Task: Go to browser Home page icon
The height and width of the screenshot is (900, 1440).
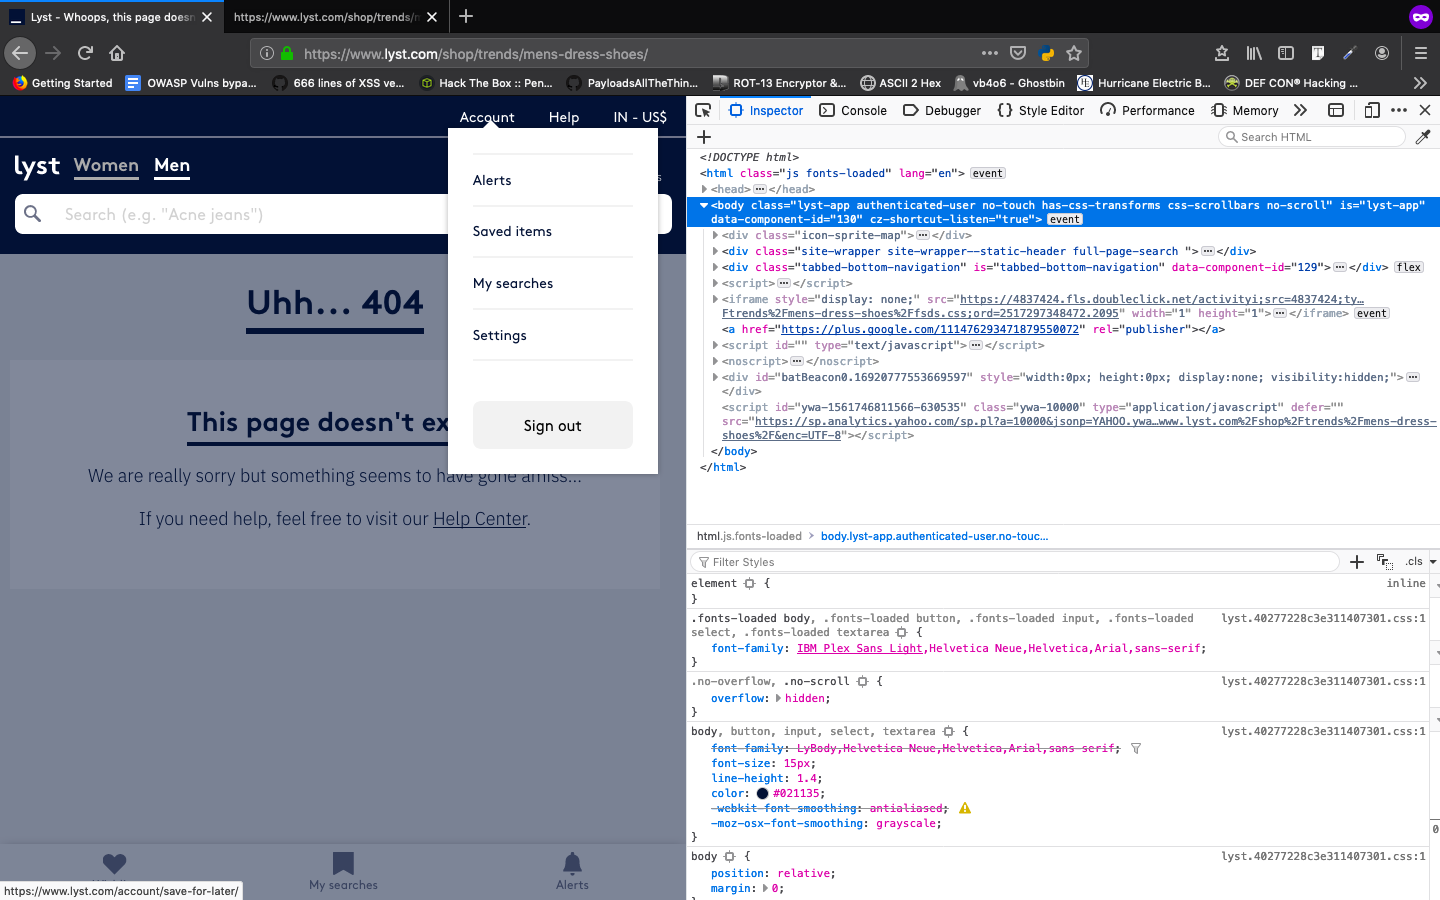Action: [117, 53]
